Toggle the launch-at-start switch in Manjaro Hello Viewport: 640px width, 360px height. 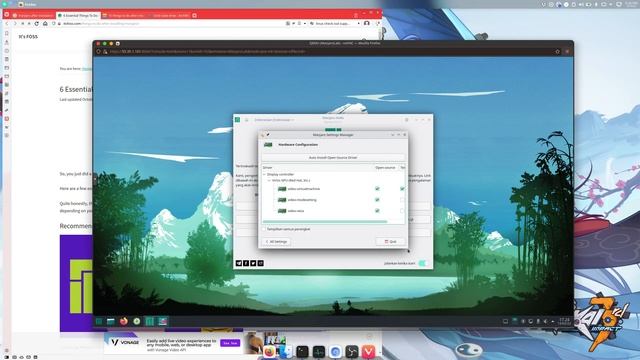[x=423, y=263]
